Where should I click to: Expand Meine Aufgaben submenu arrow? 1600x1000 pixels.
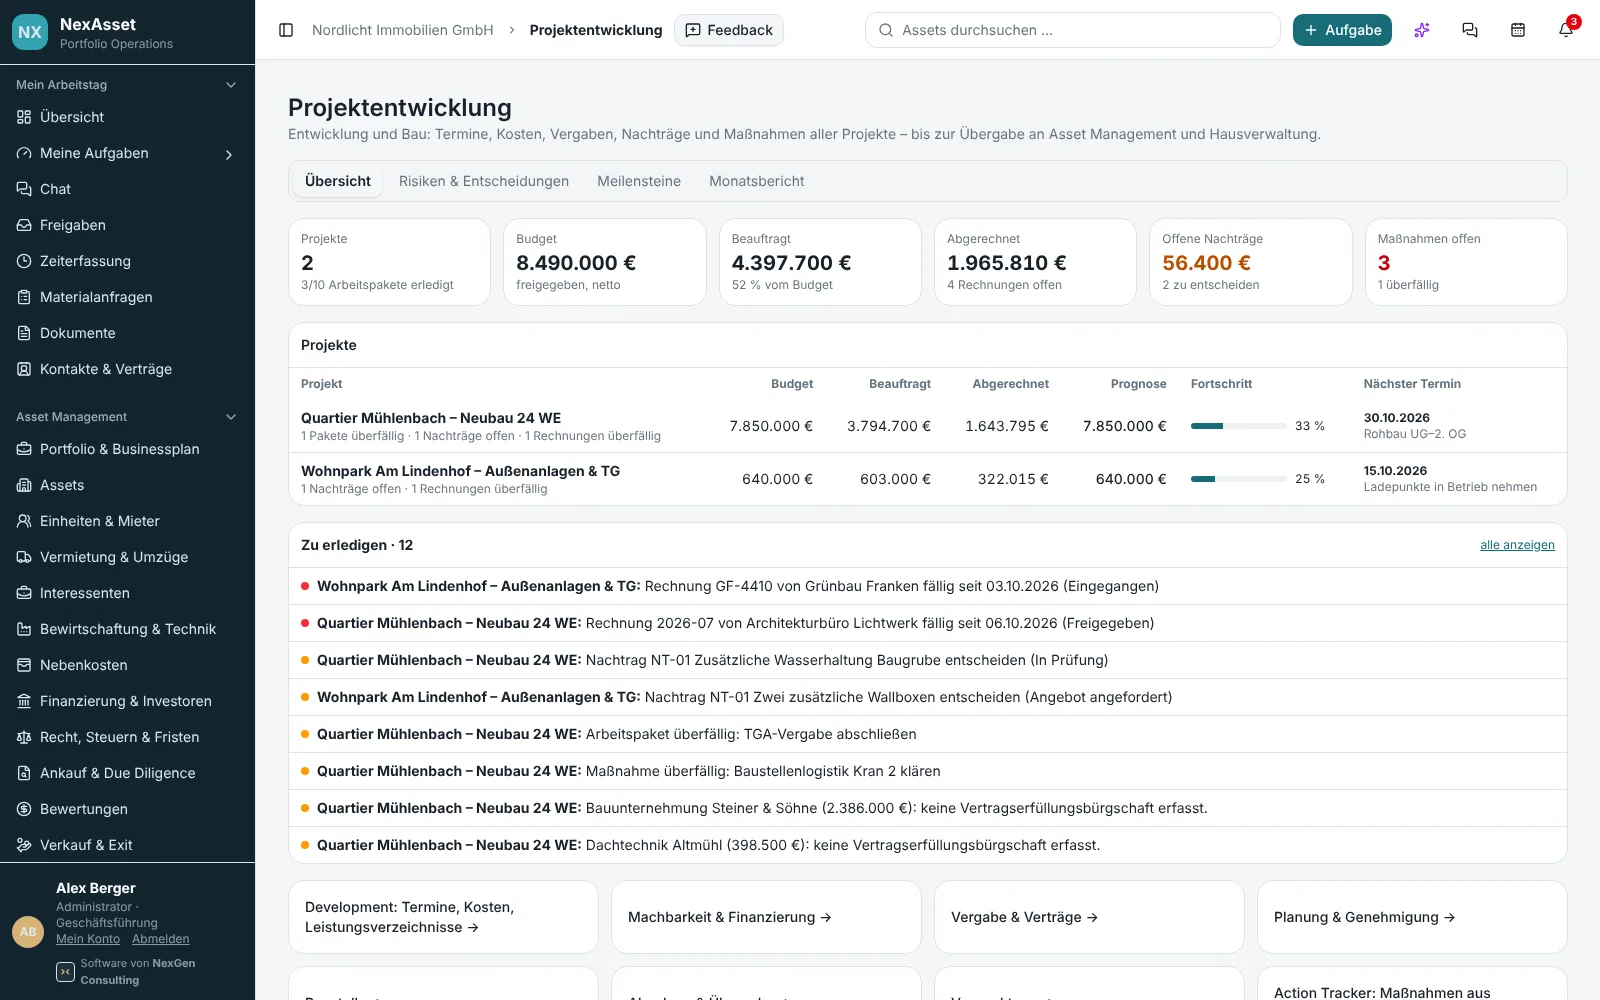tap(229, 154)
